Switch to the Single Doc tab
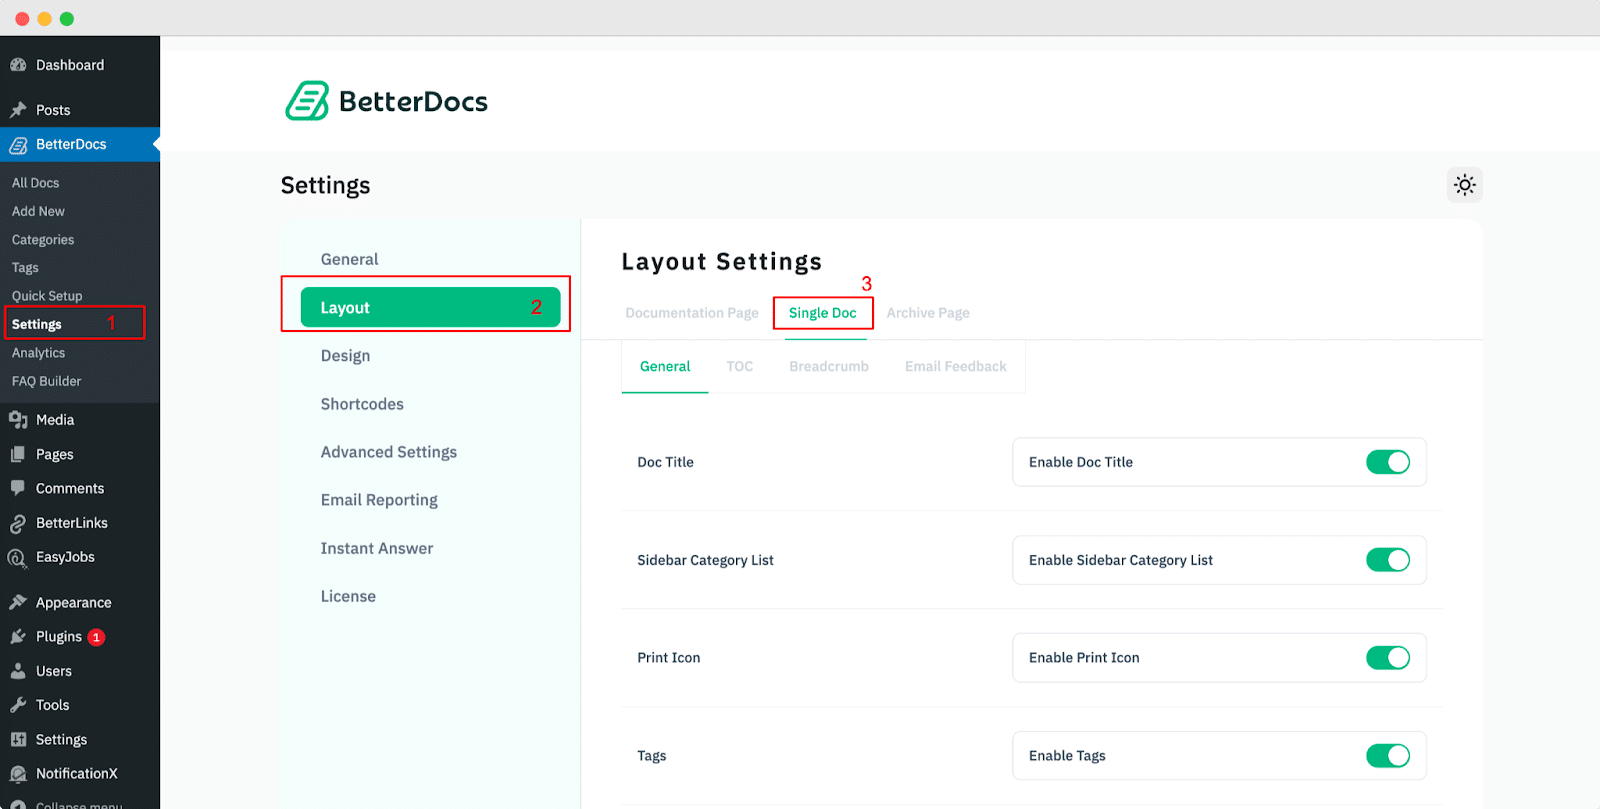This screenshot has height=809, width=1600. click(x=822, y=313)
